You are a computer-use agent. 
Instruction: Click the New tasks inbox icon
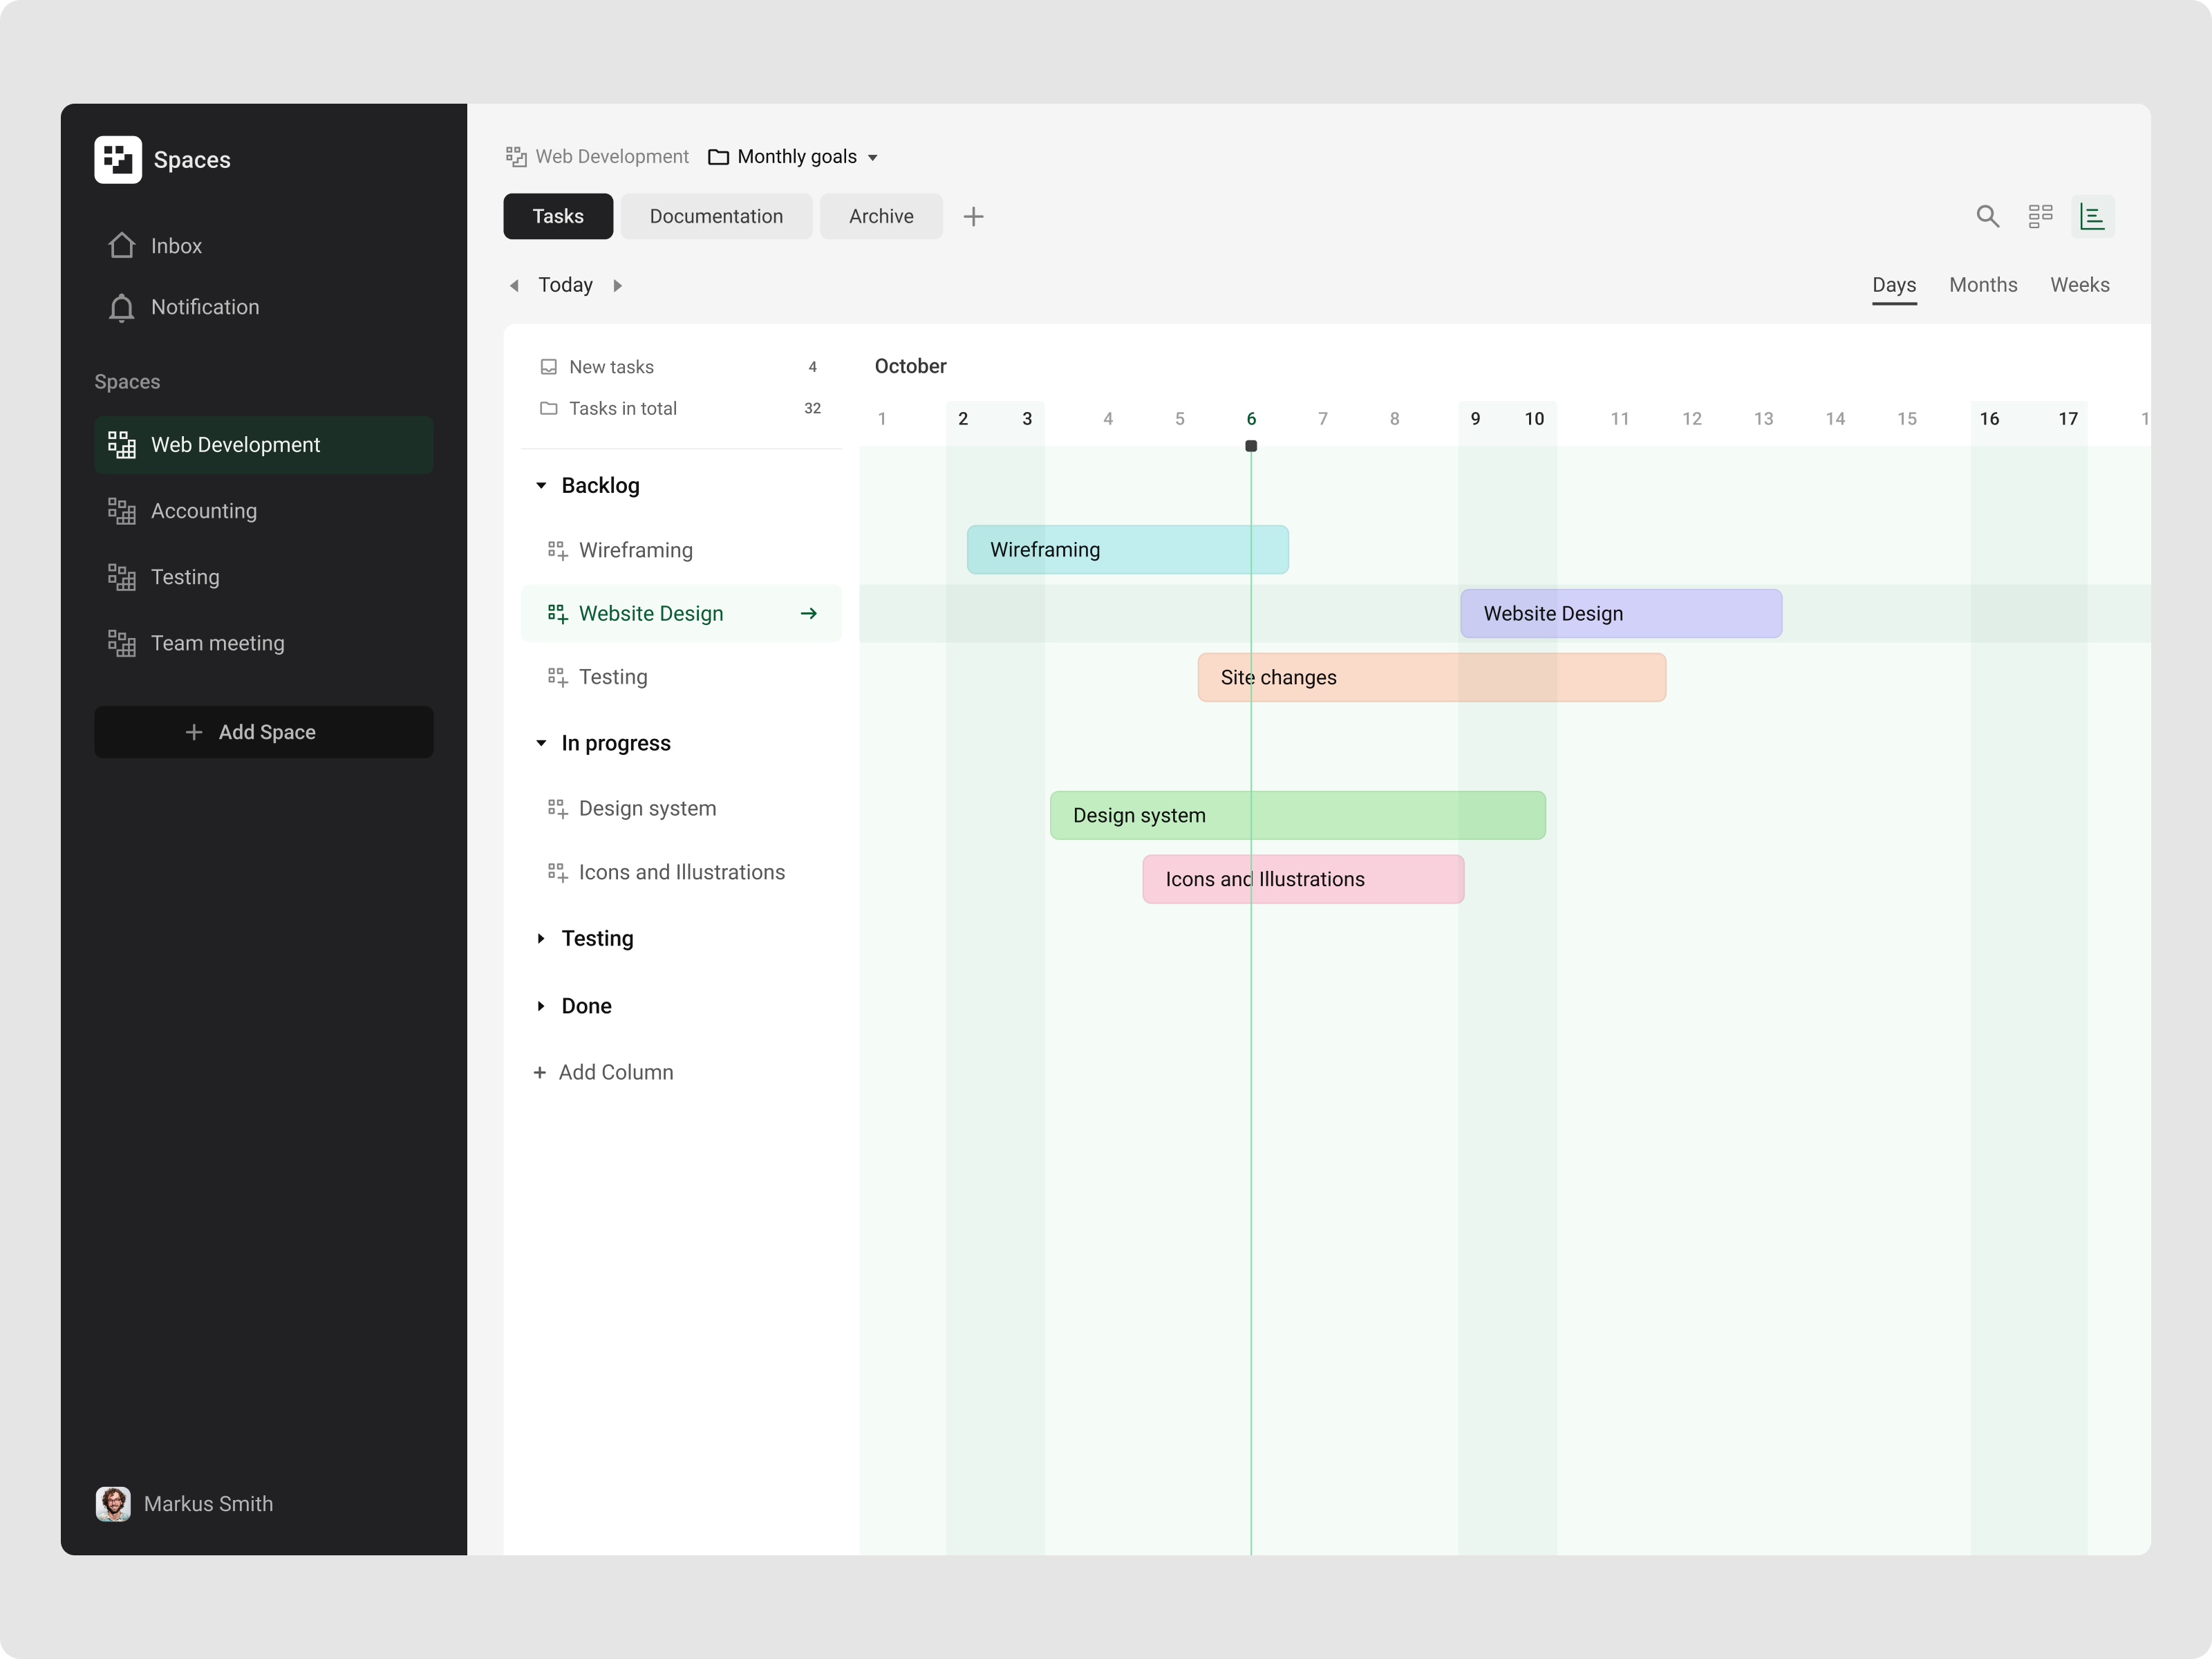pyautogui.click(x=548, y=366)
